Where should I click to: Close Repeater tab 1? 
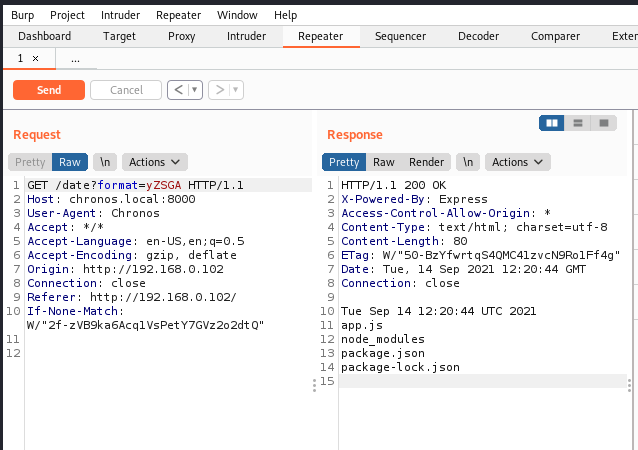coord(35,59)
